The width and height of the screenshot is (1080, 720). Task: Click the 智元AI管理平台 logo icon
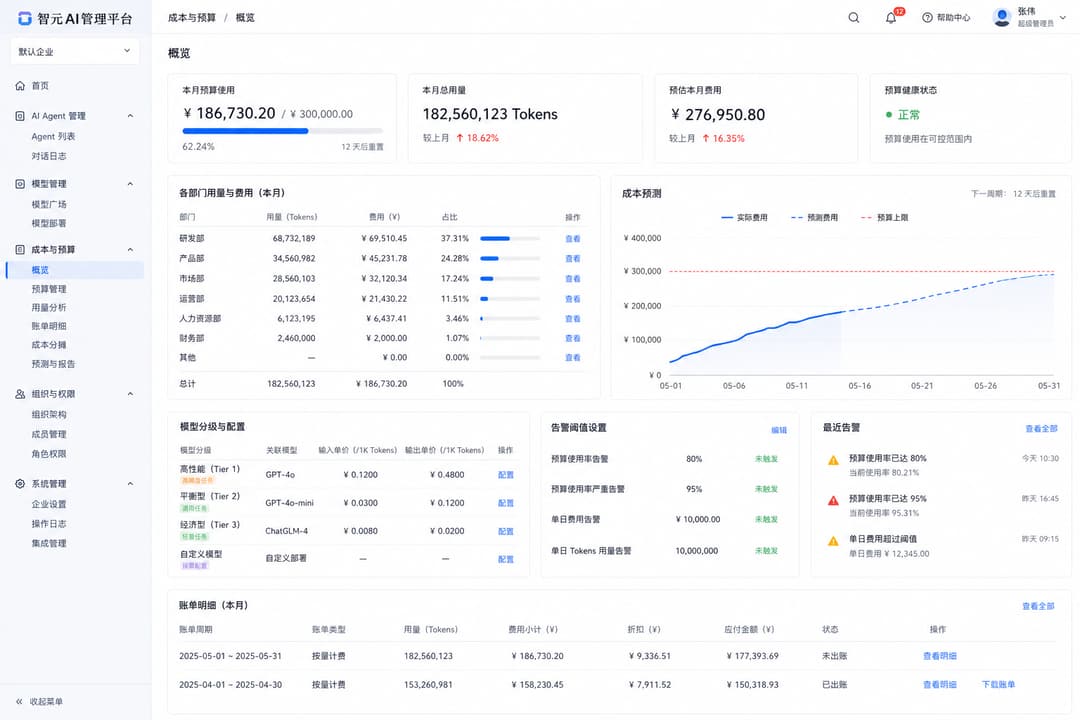click(x=25, y=18)
